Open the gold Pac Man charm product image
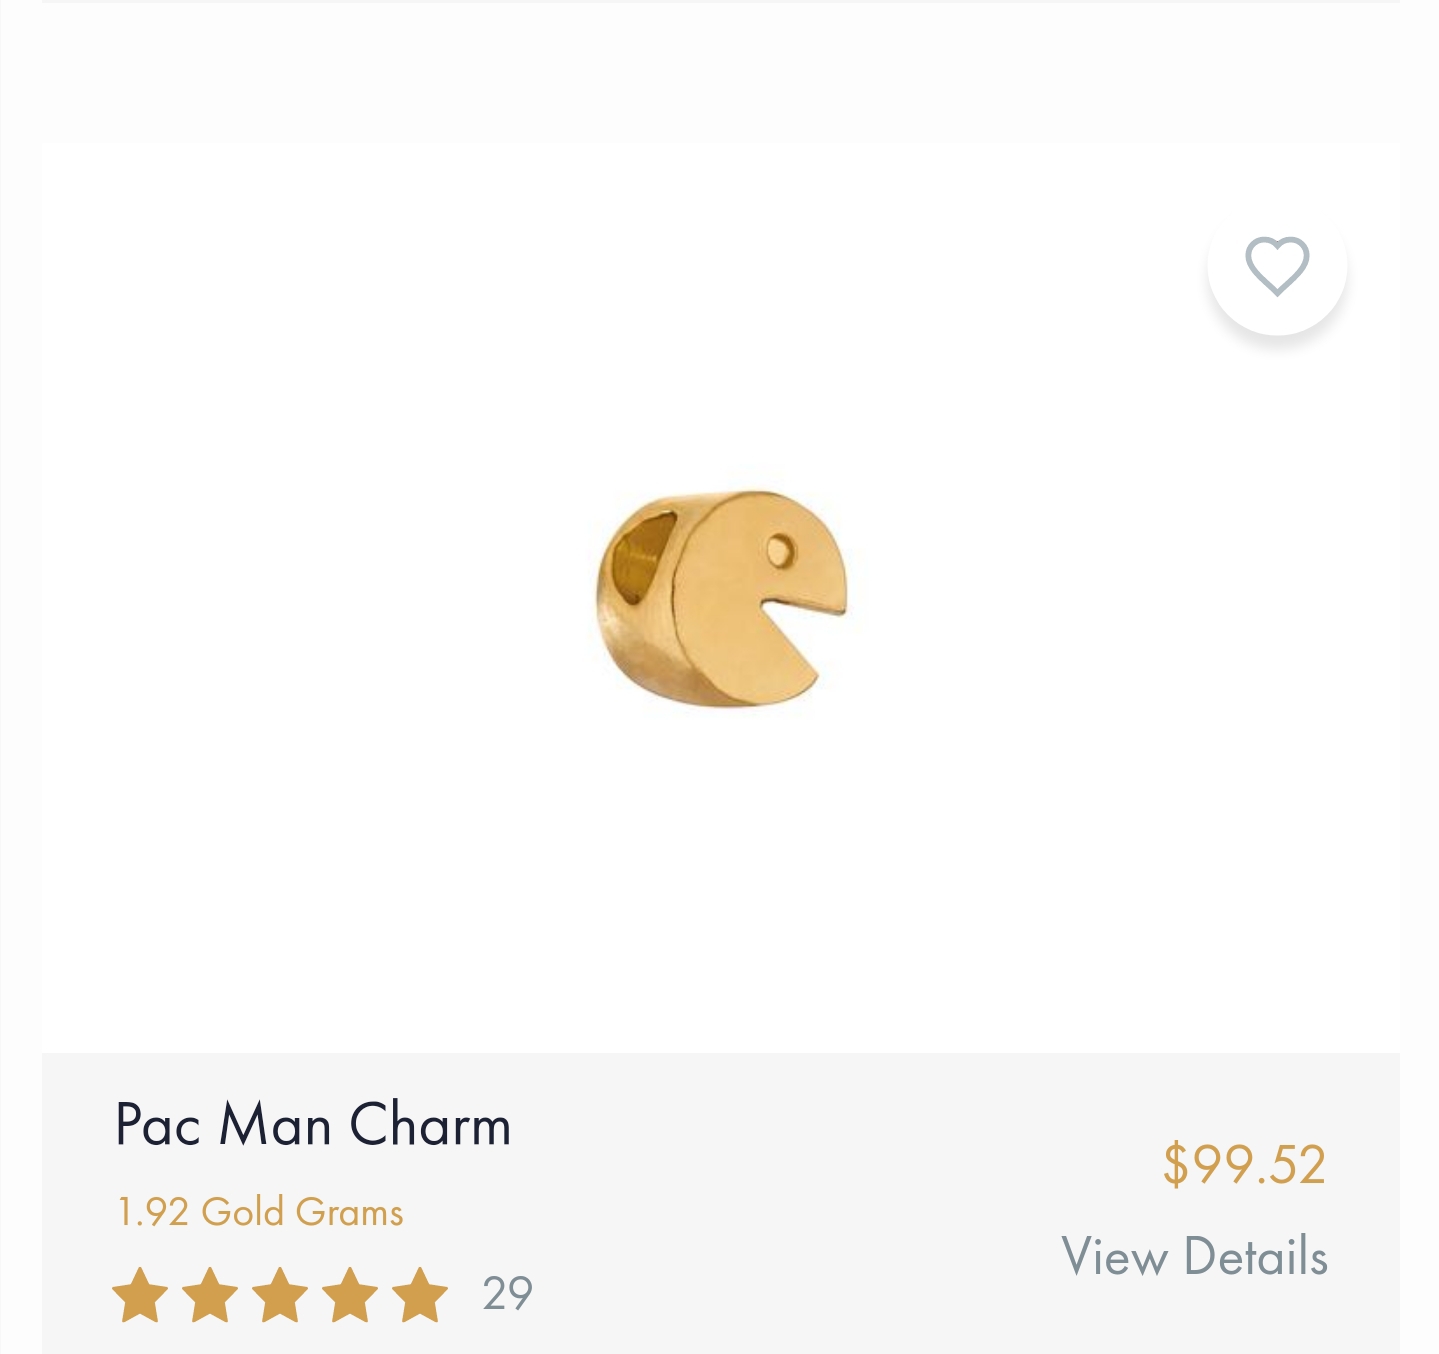The width and height of the screenshot is (1439, 1354). tap(721, 599)
